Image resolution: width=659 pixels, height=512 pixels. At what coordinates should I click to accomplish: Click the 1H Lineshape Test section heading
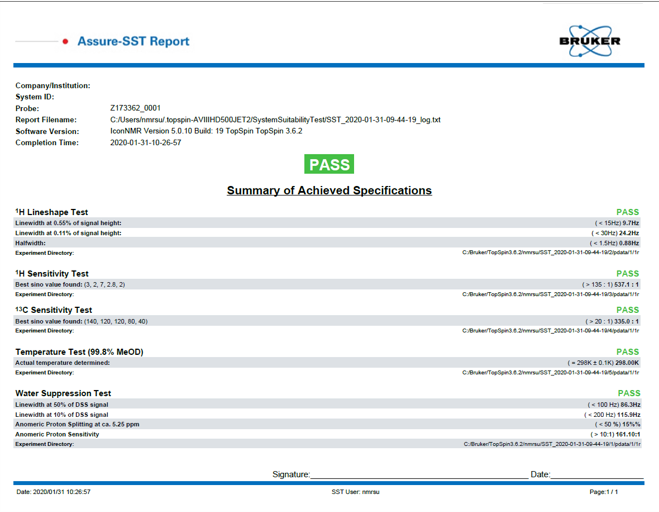tap(52, 212)
